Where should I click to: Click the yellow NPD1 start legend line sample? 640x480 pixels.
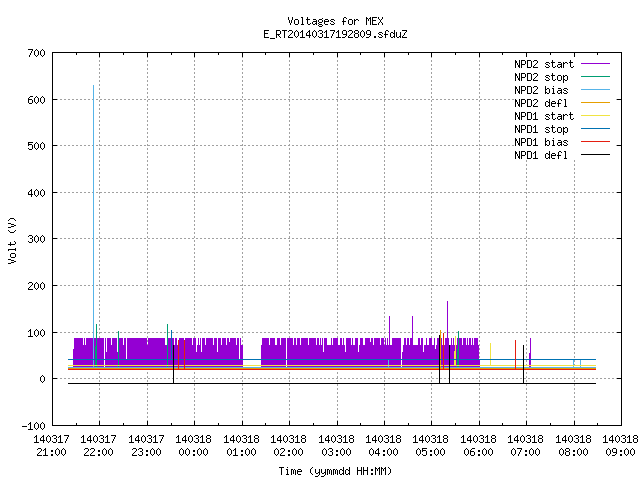click(x=595, y=116)
